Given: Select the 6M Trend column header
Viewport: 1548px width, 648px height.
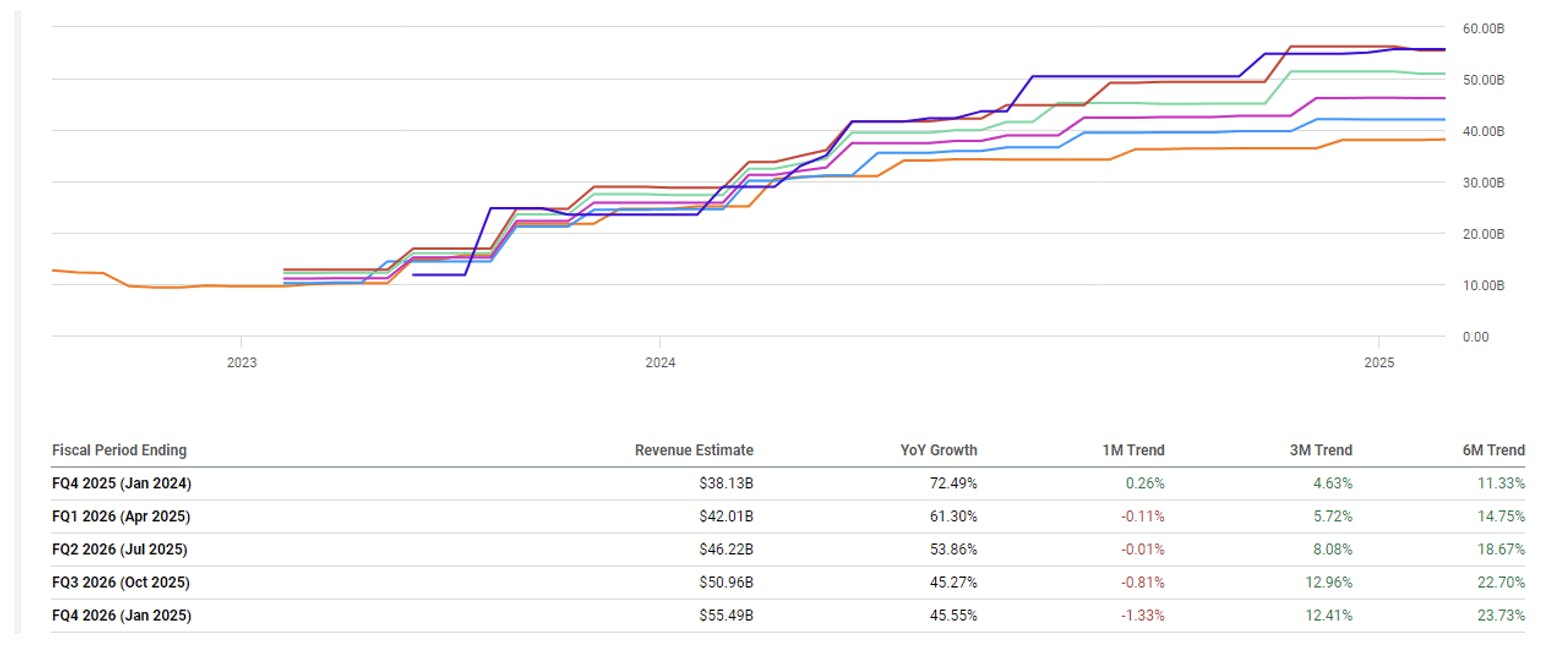Looking at the screenshot, I should pos(1493,450).
